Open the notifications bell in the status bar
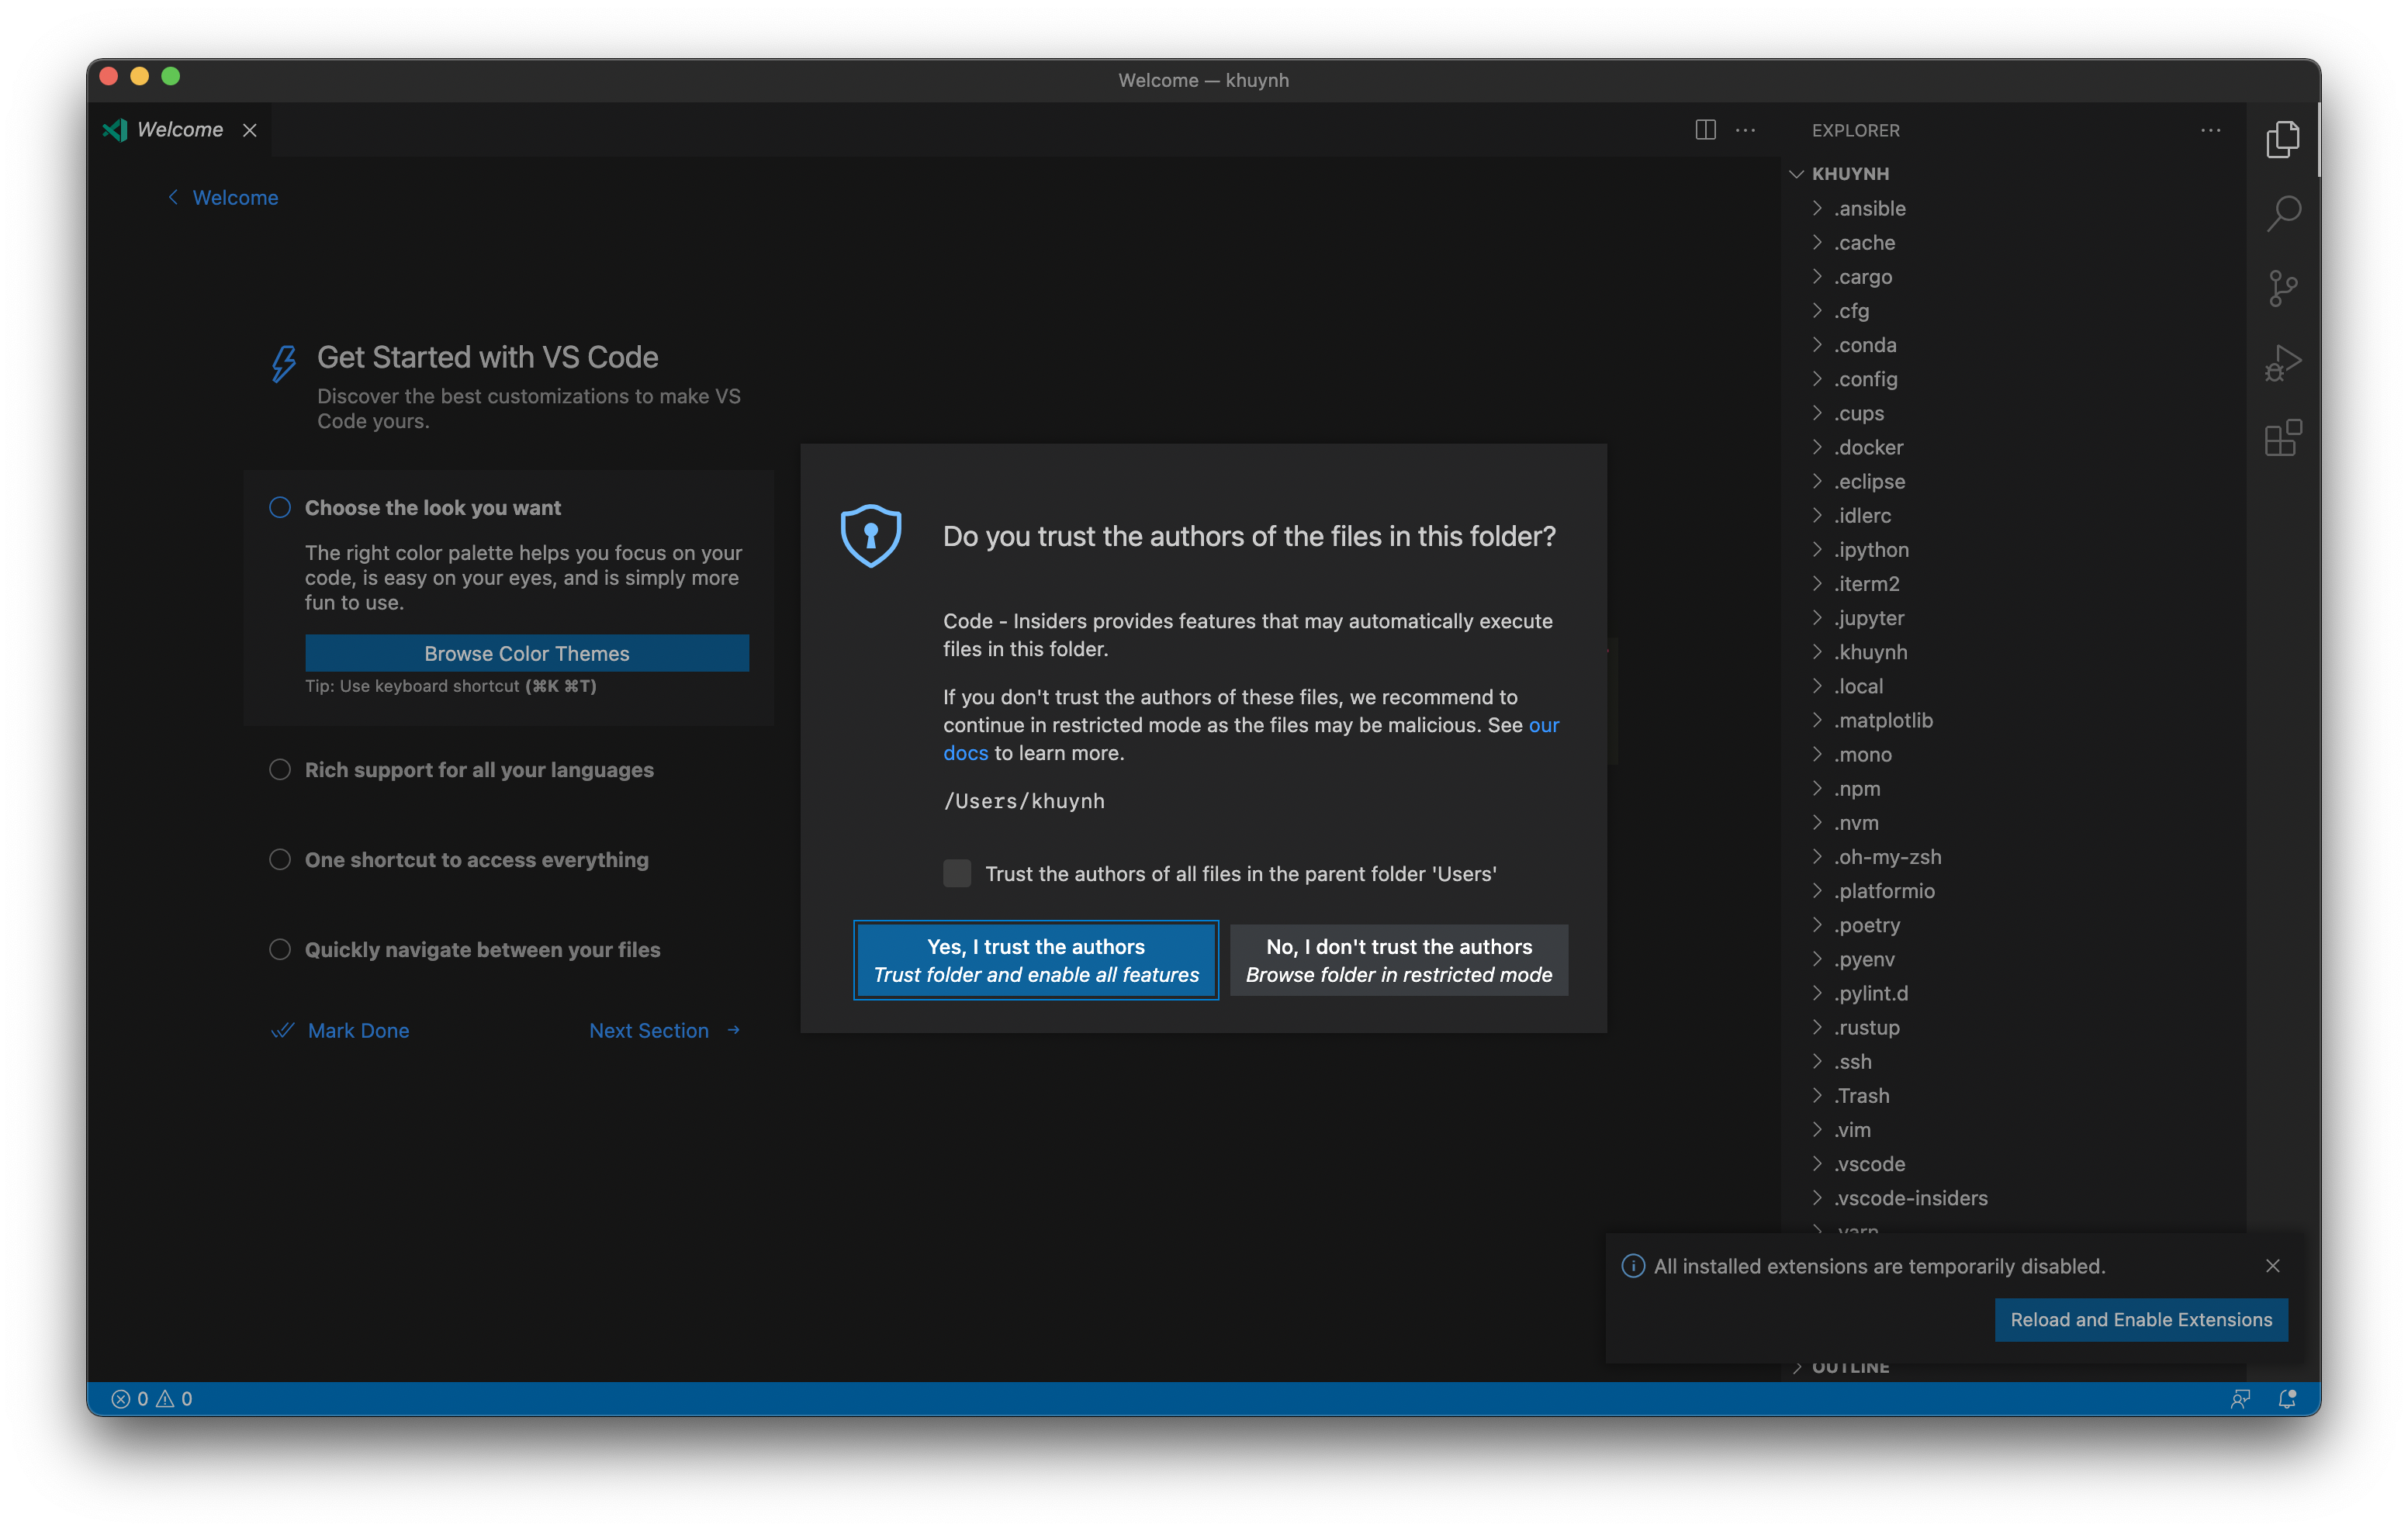 (2287, 1398)
